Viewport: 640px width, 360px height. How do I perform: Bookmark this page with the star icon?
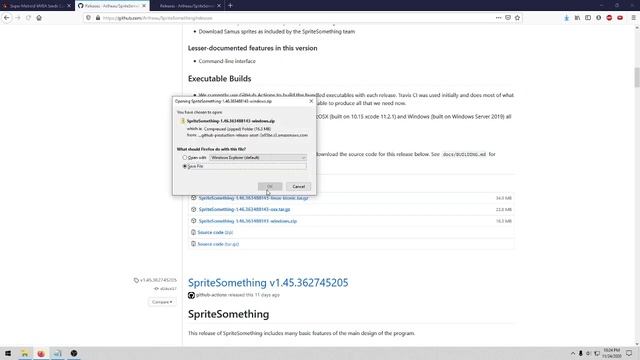point(518,18)
